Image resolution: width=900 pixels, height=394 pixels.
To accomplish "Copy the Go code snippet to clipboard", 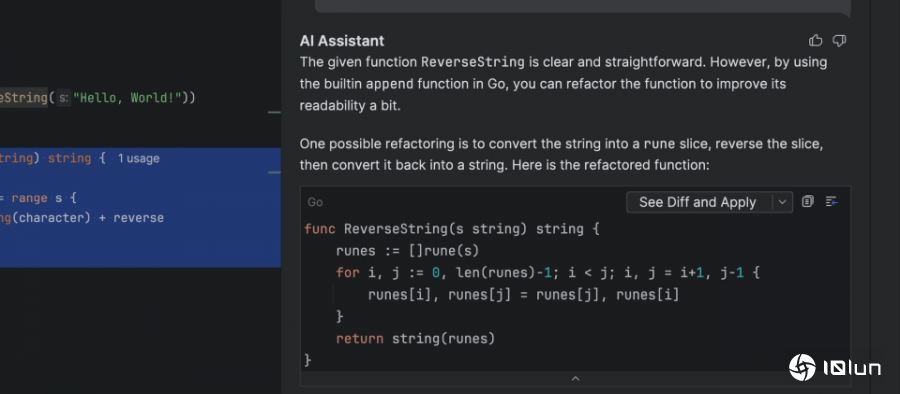I will (808, 202).
